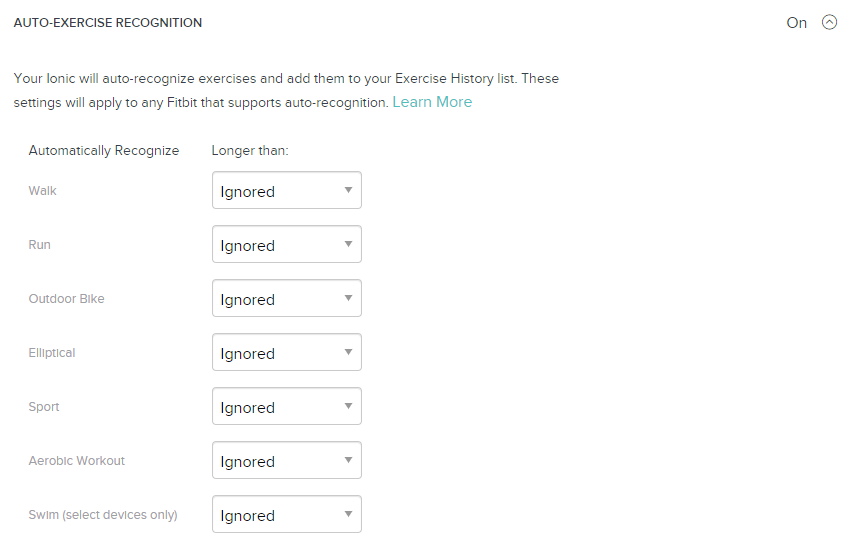Click the AUTO-EXERCISE RECOGNITION heading

click(108, 23)
